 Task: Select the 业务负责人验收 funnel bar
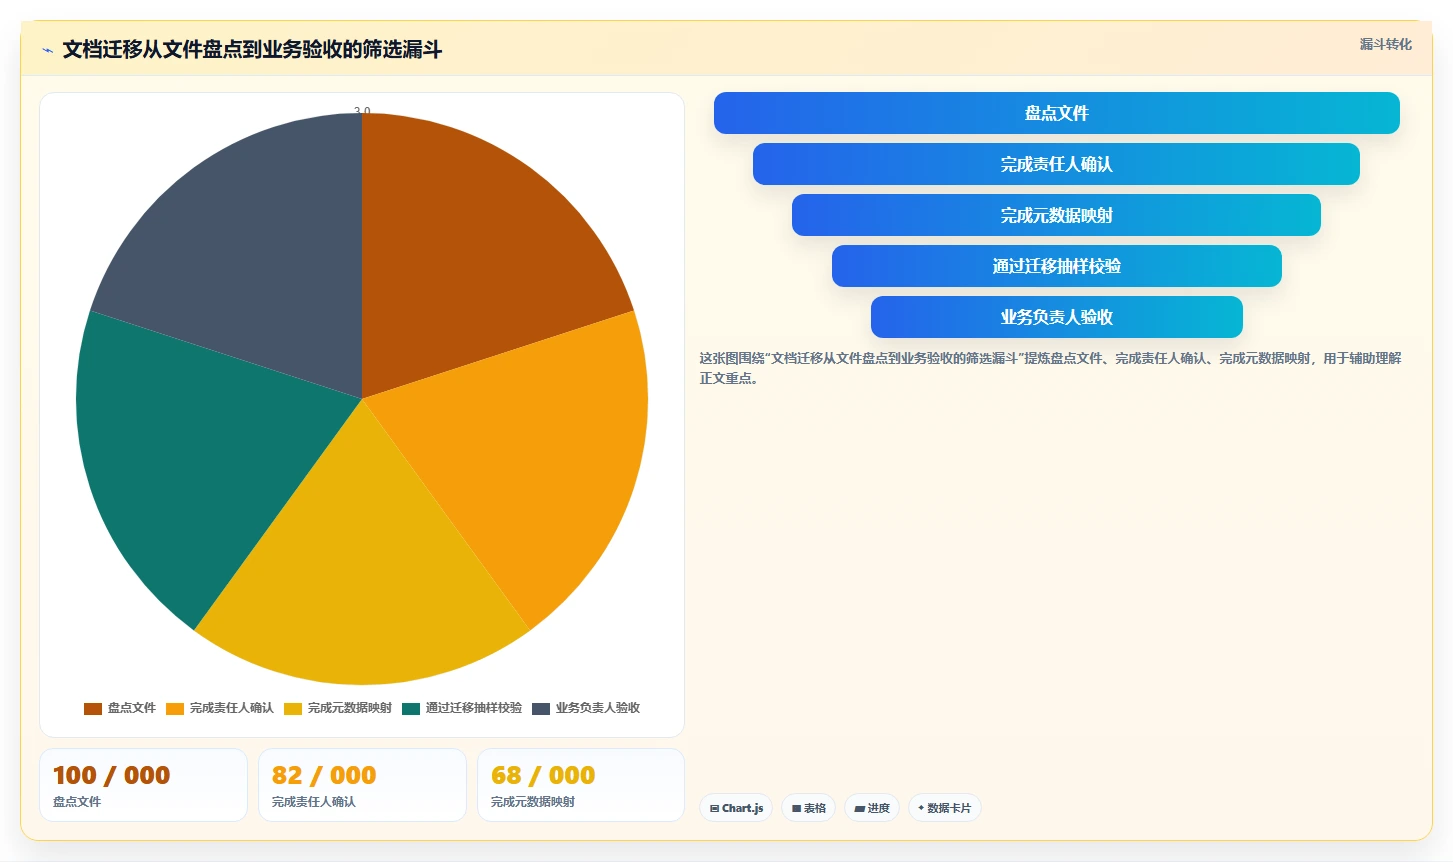tap(1056, 317)
